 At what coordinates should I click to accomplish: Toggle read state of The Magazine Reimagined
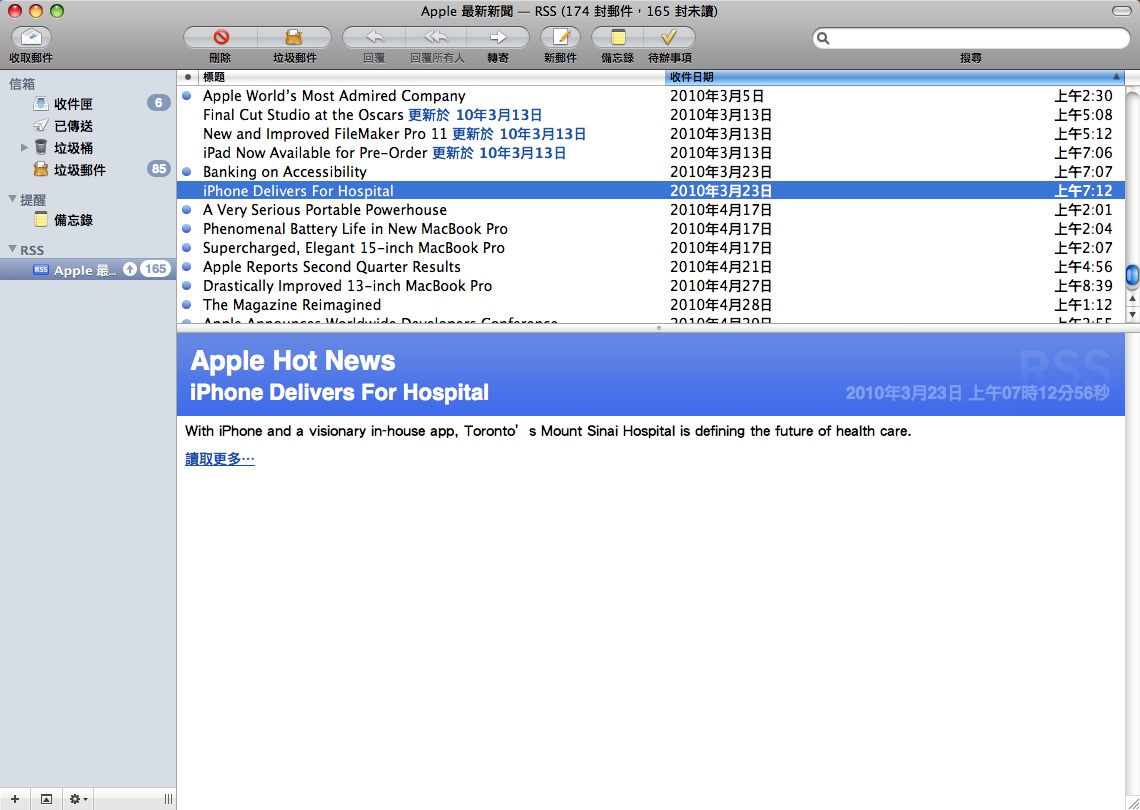point(186,305)
